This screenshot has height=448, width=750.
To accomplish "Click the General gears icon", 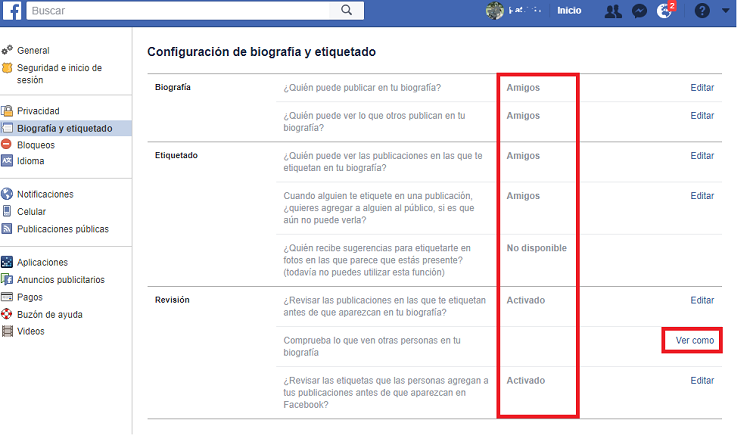I will tap(7, 50).
